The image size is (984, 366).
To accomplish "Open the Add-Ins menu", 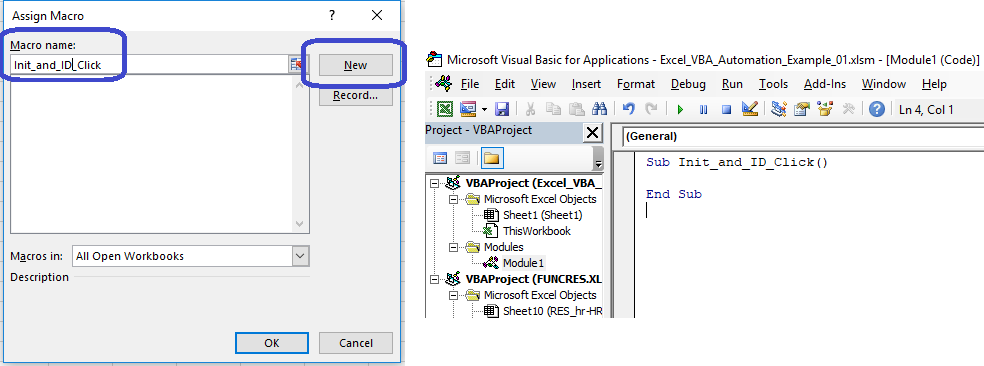I will (825, 84).
